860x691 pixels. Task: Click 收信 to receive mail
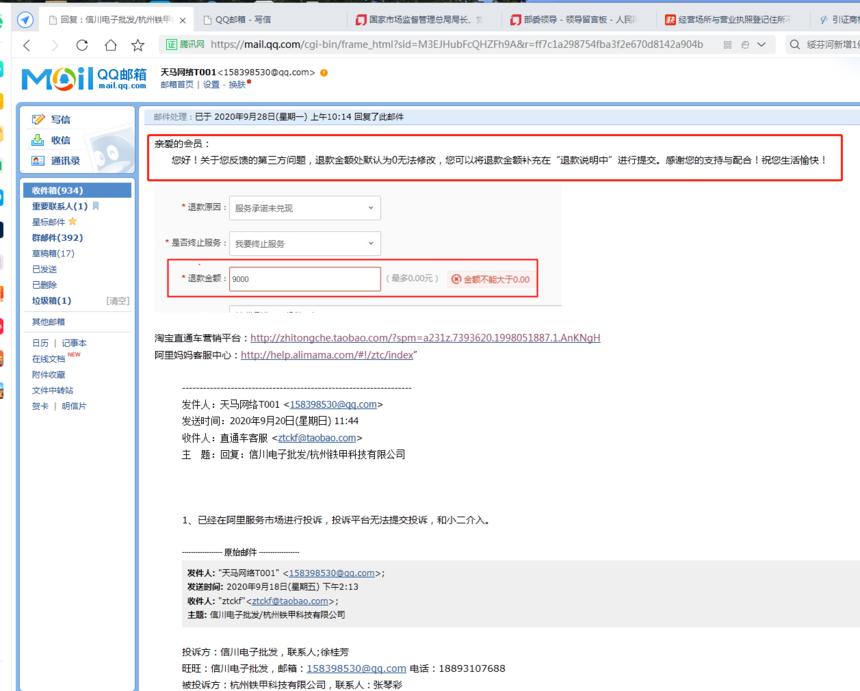[60, 140]
